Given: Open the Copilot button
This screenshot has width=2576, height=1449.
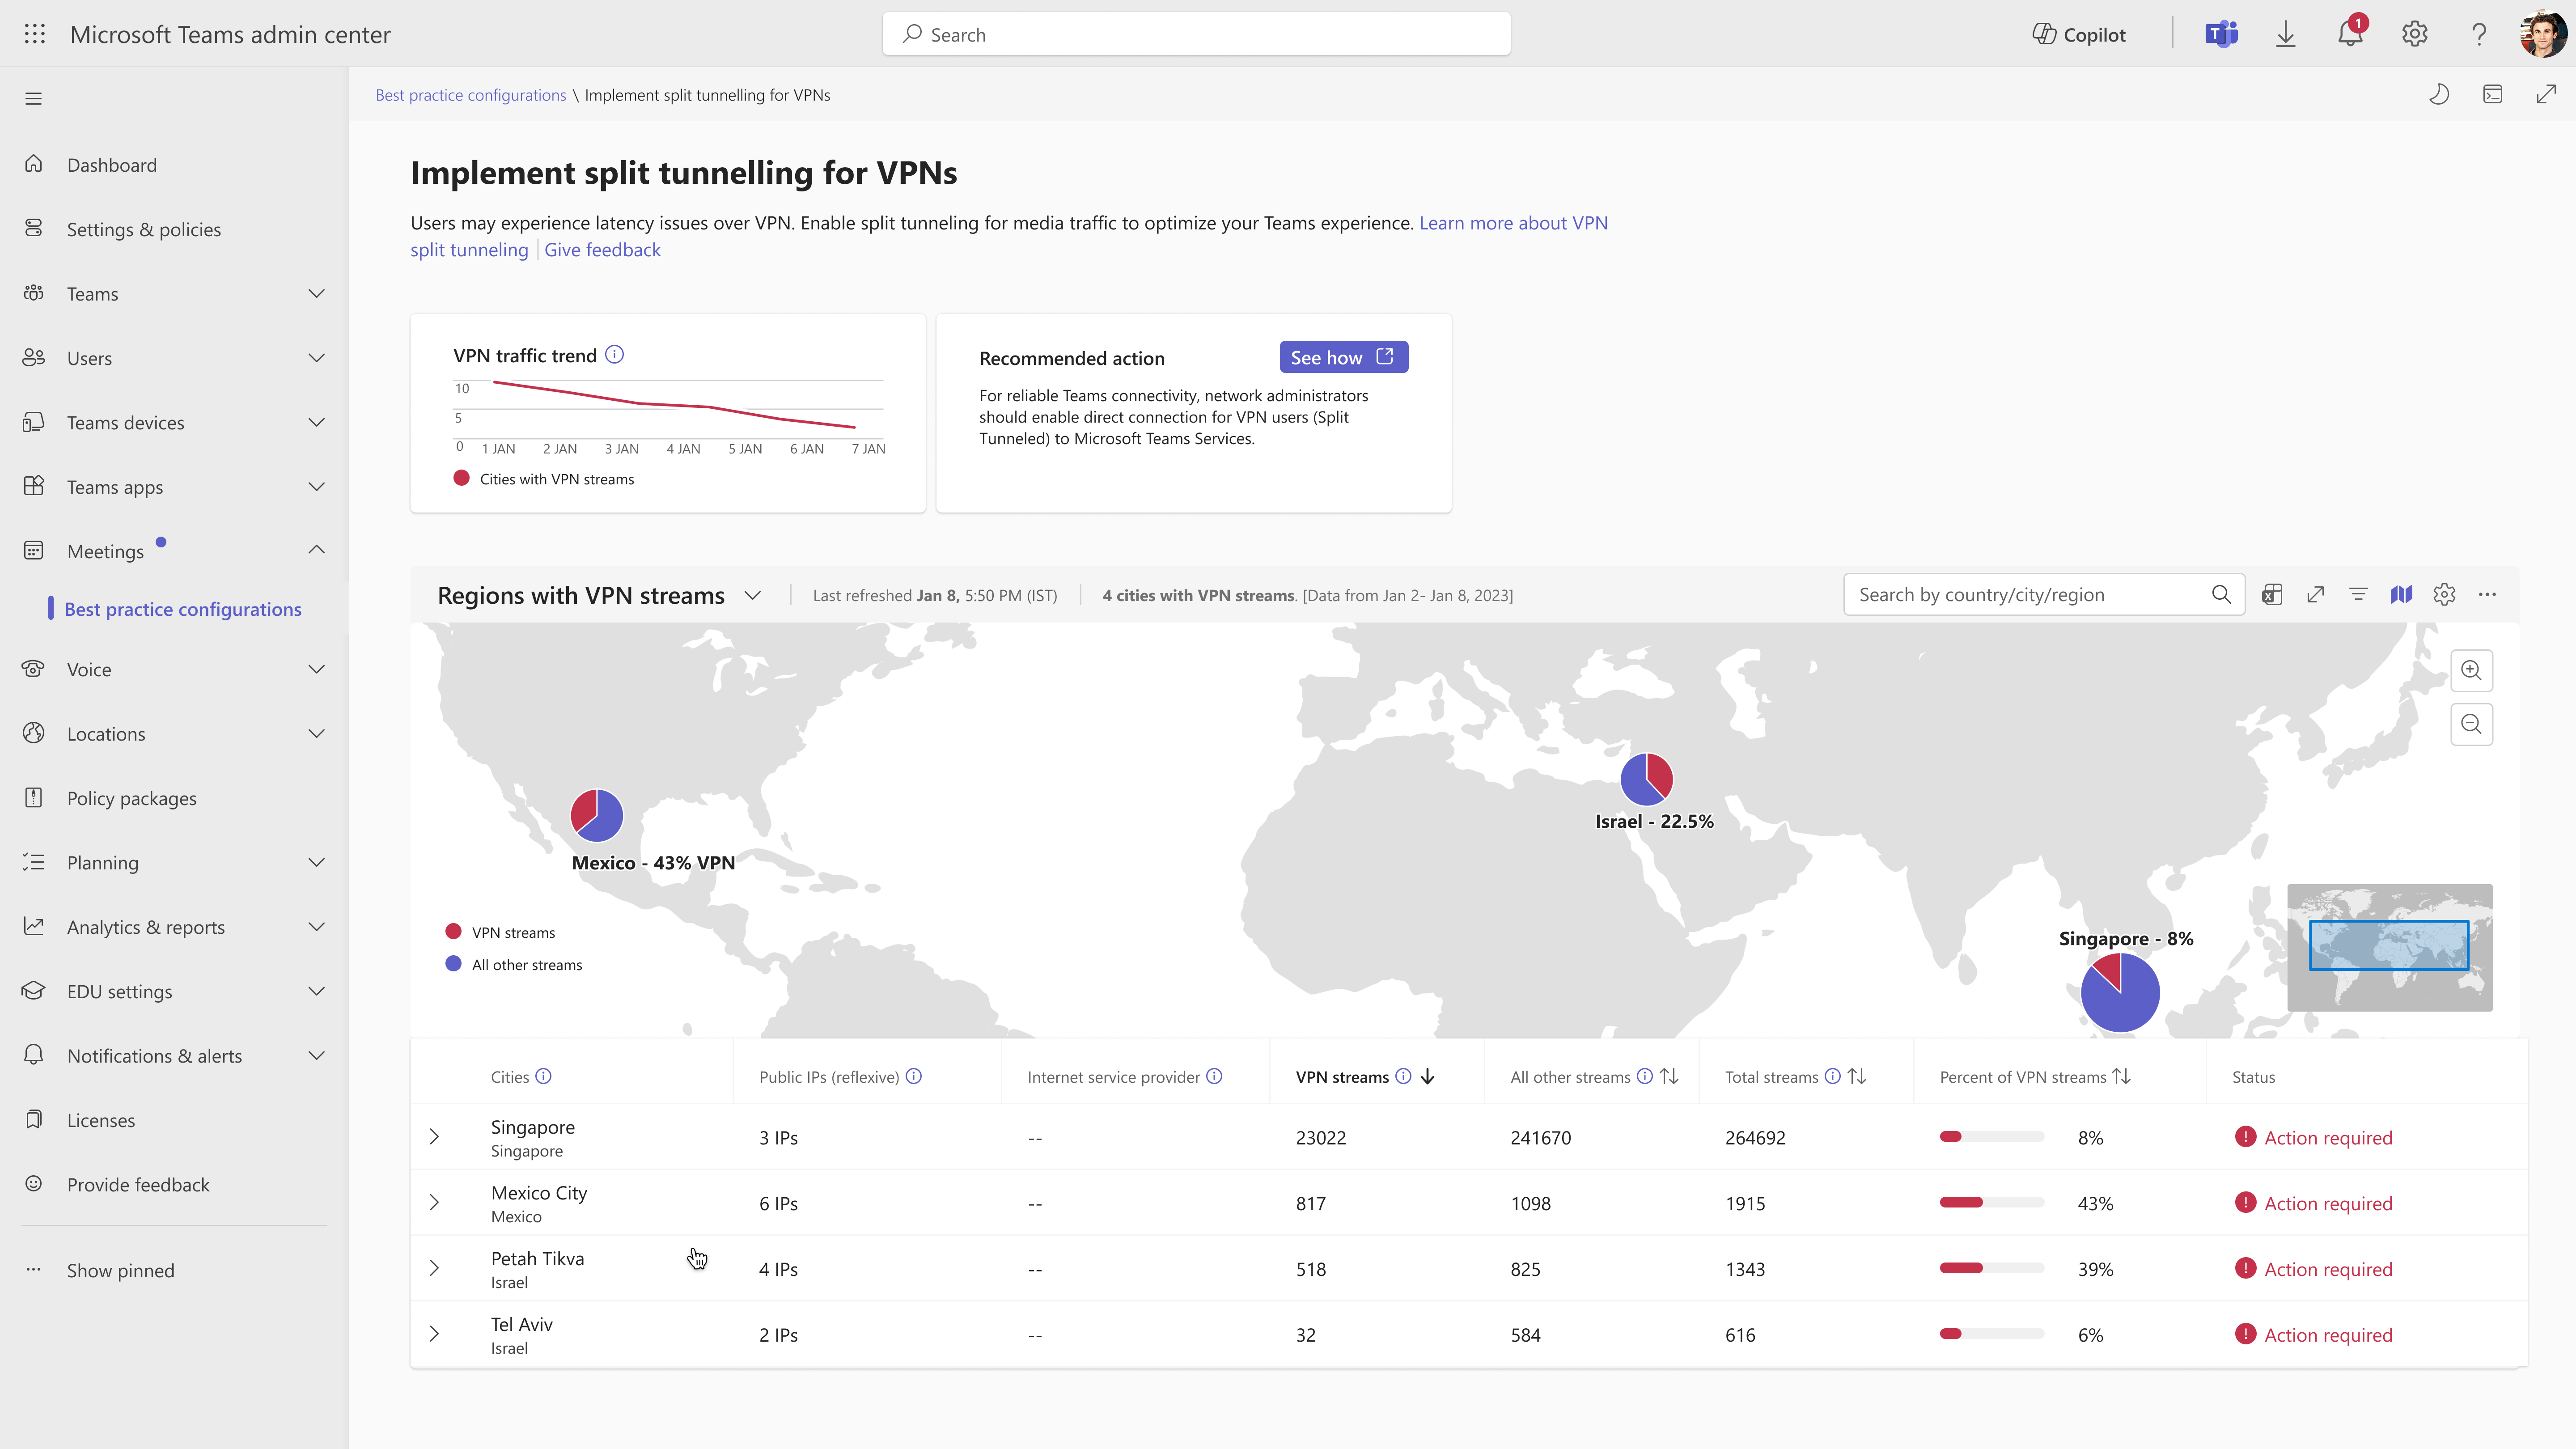Looking at the screenshot, I should pyautogui.click(x=2079, y=34).
